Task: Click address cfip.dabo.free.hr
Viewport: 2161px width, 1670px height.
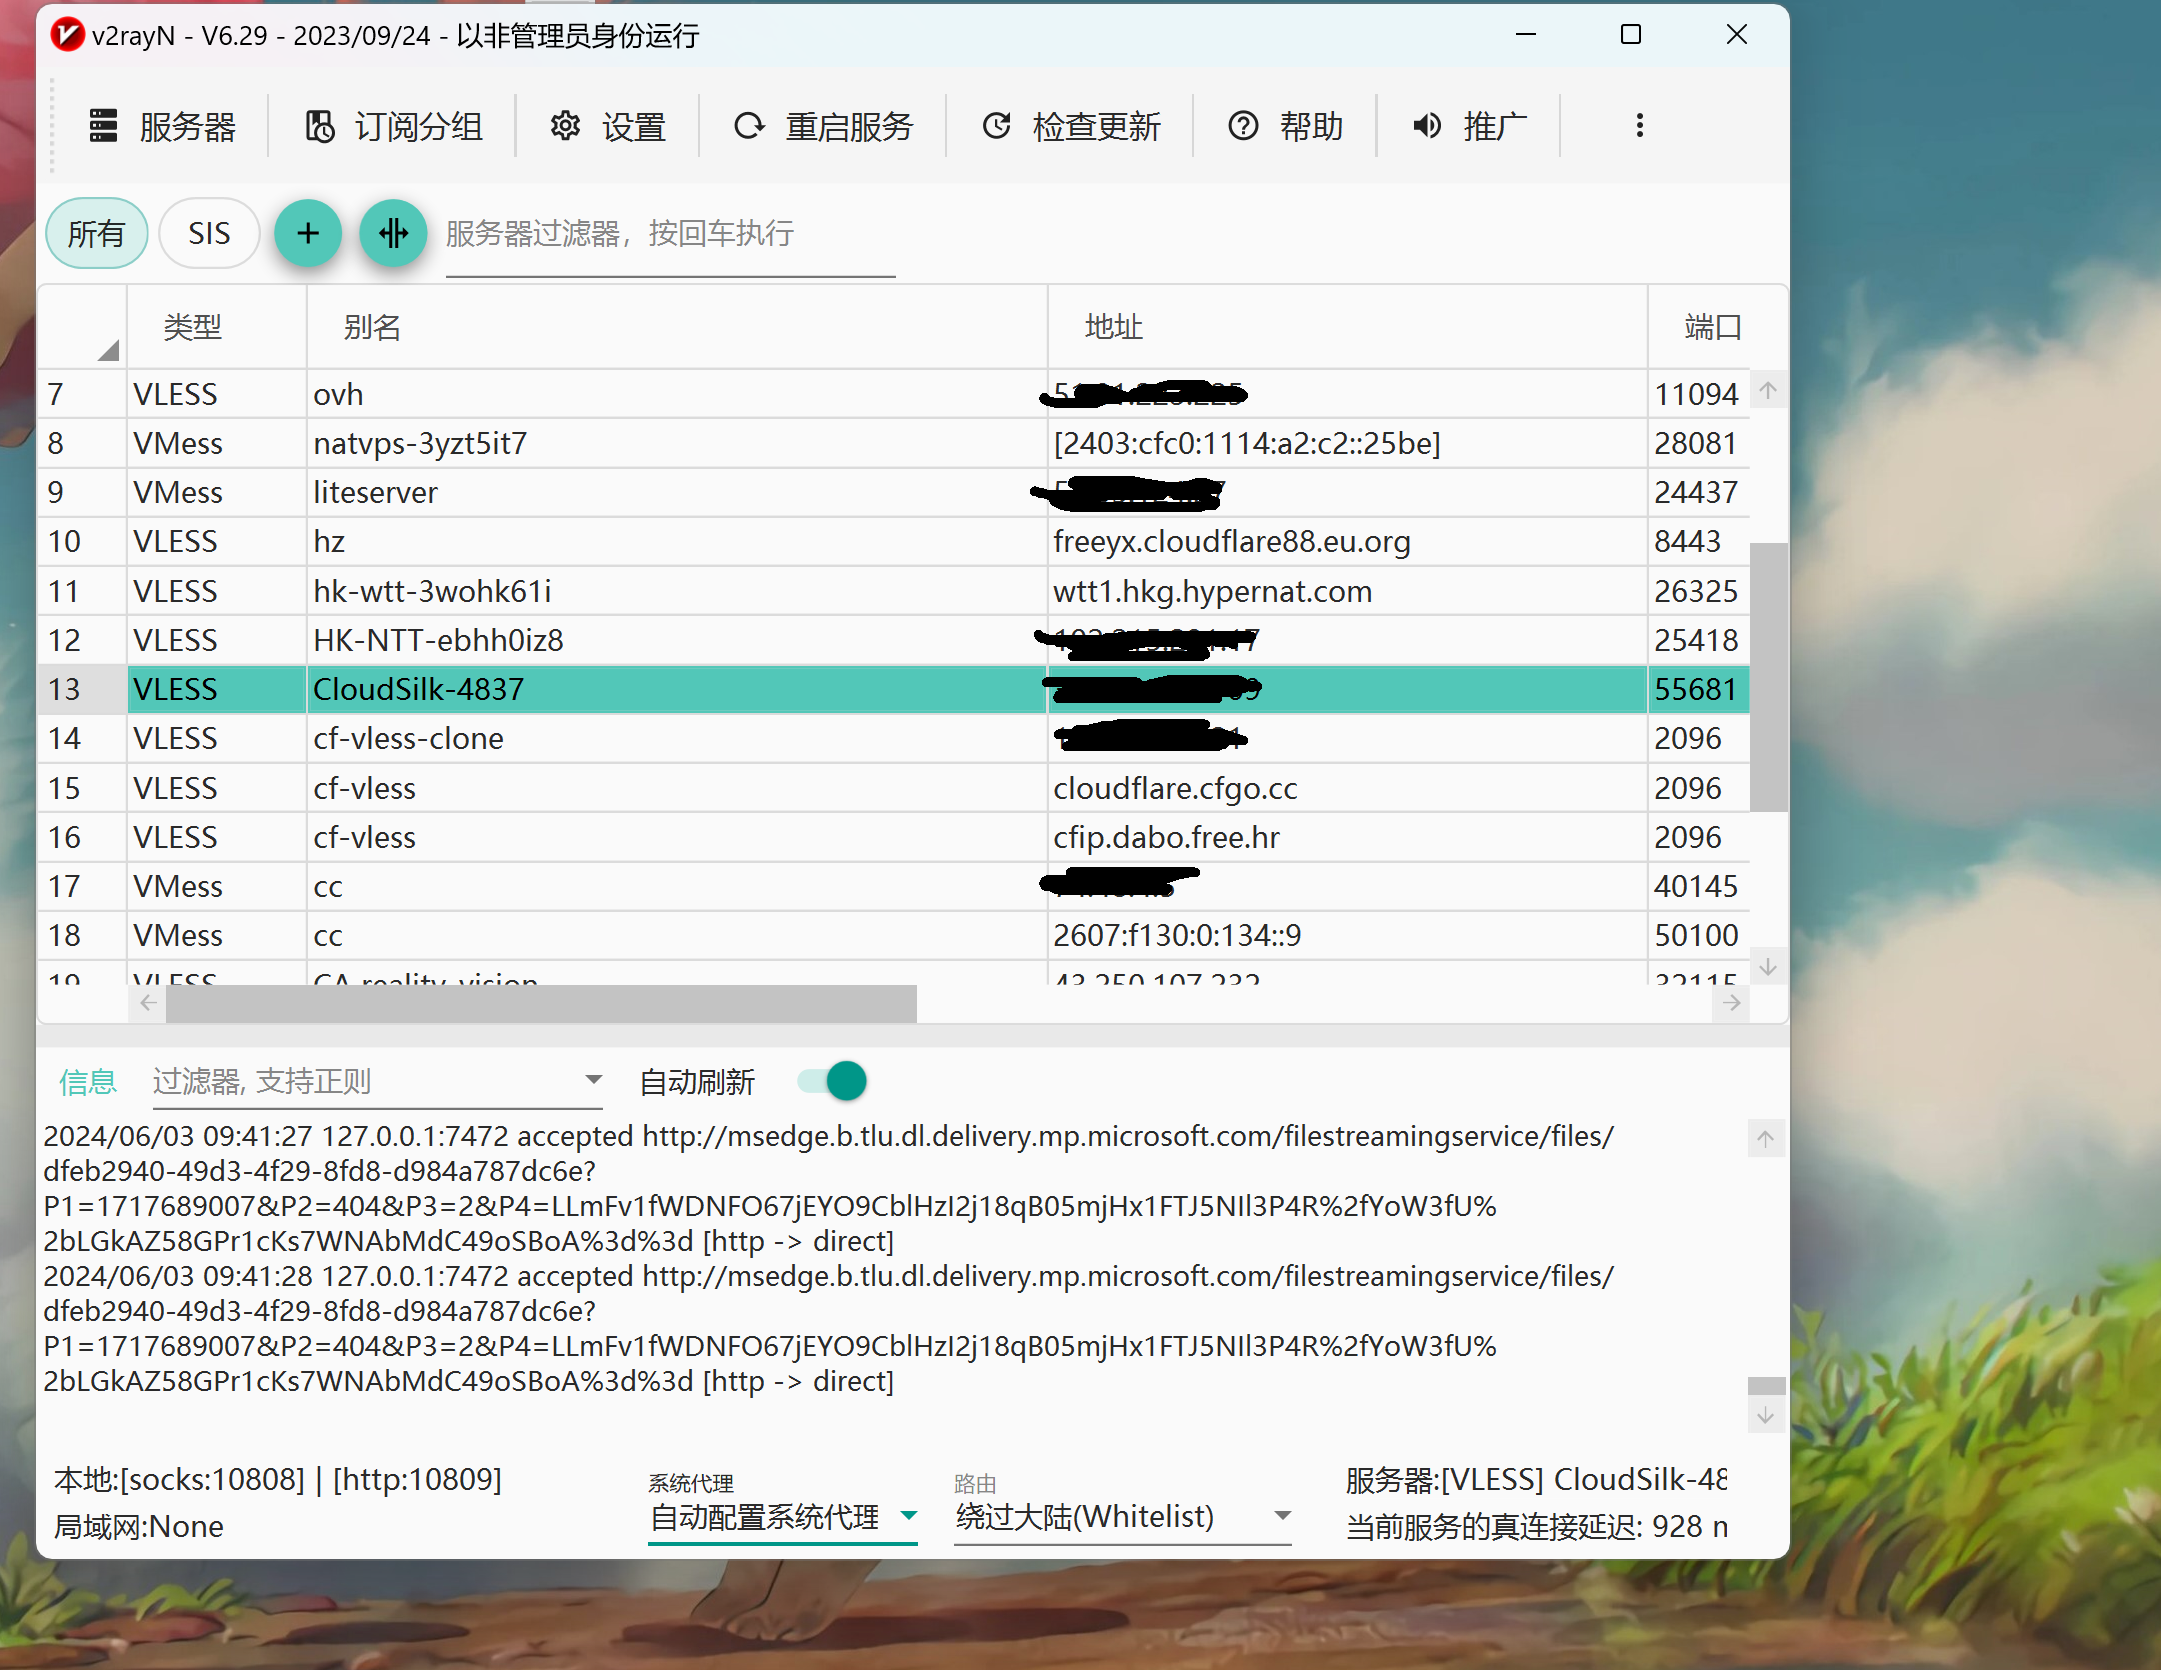Action: [1166, 837]
